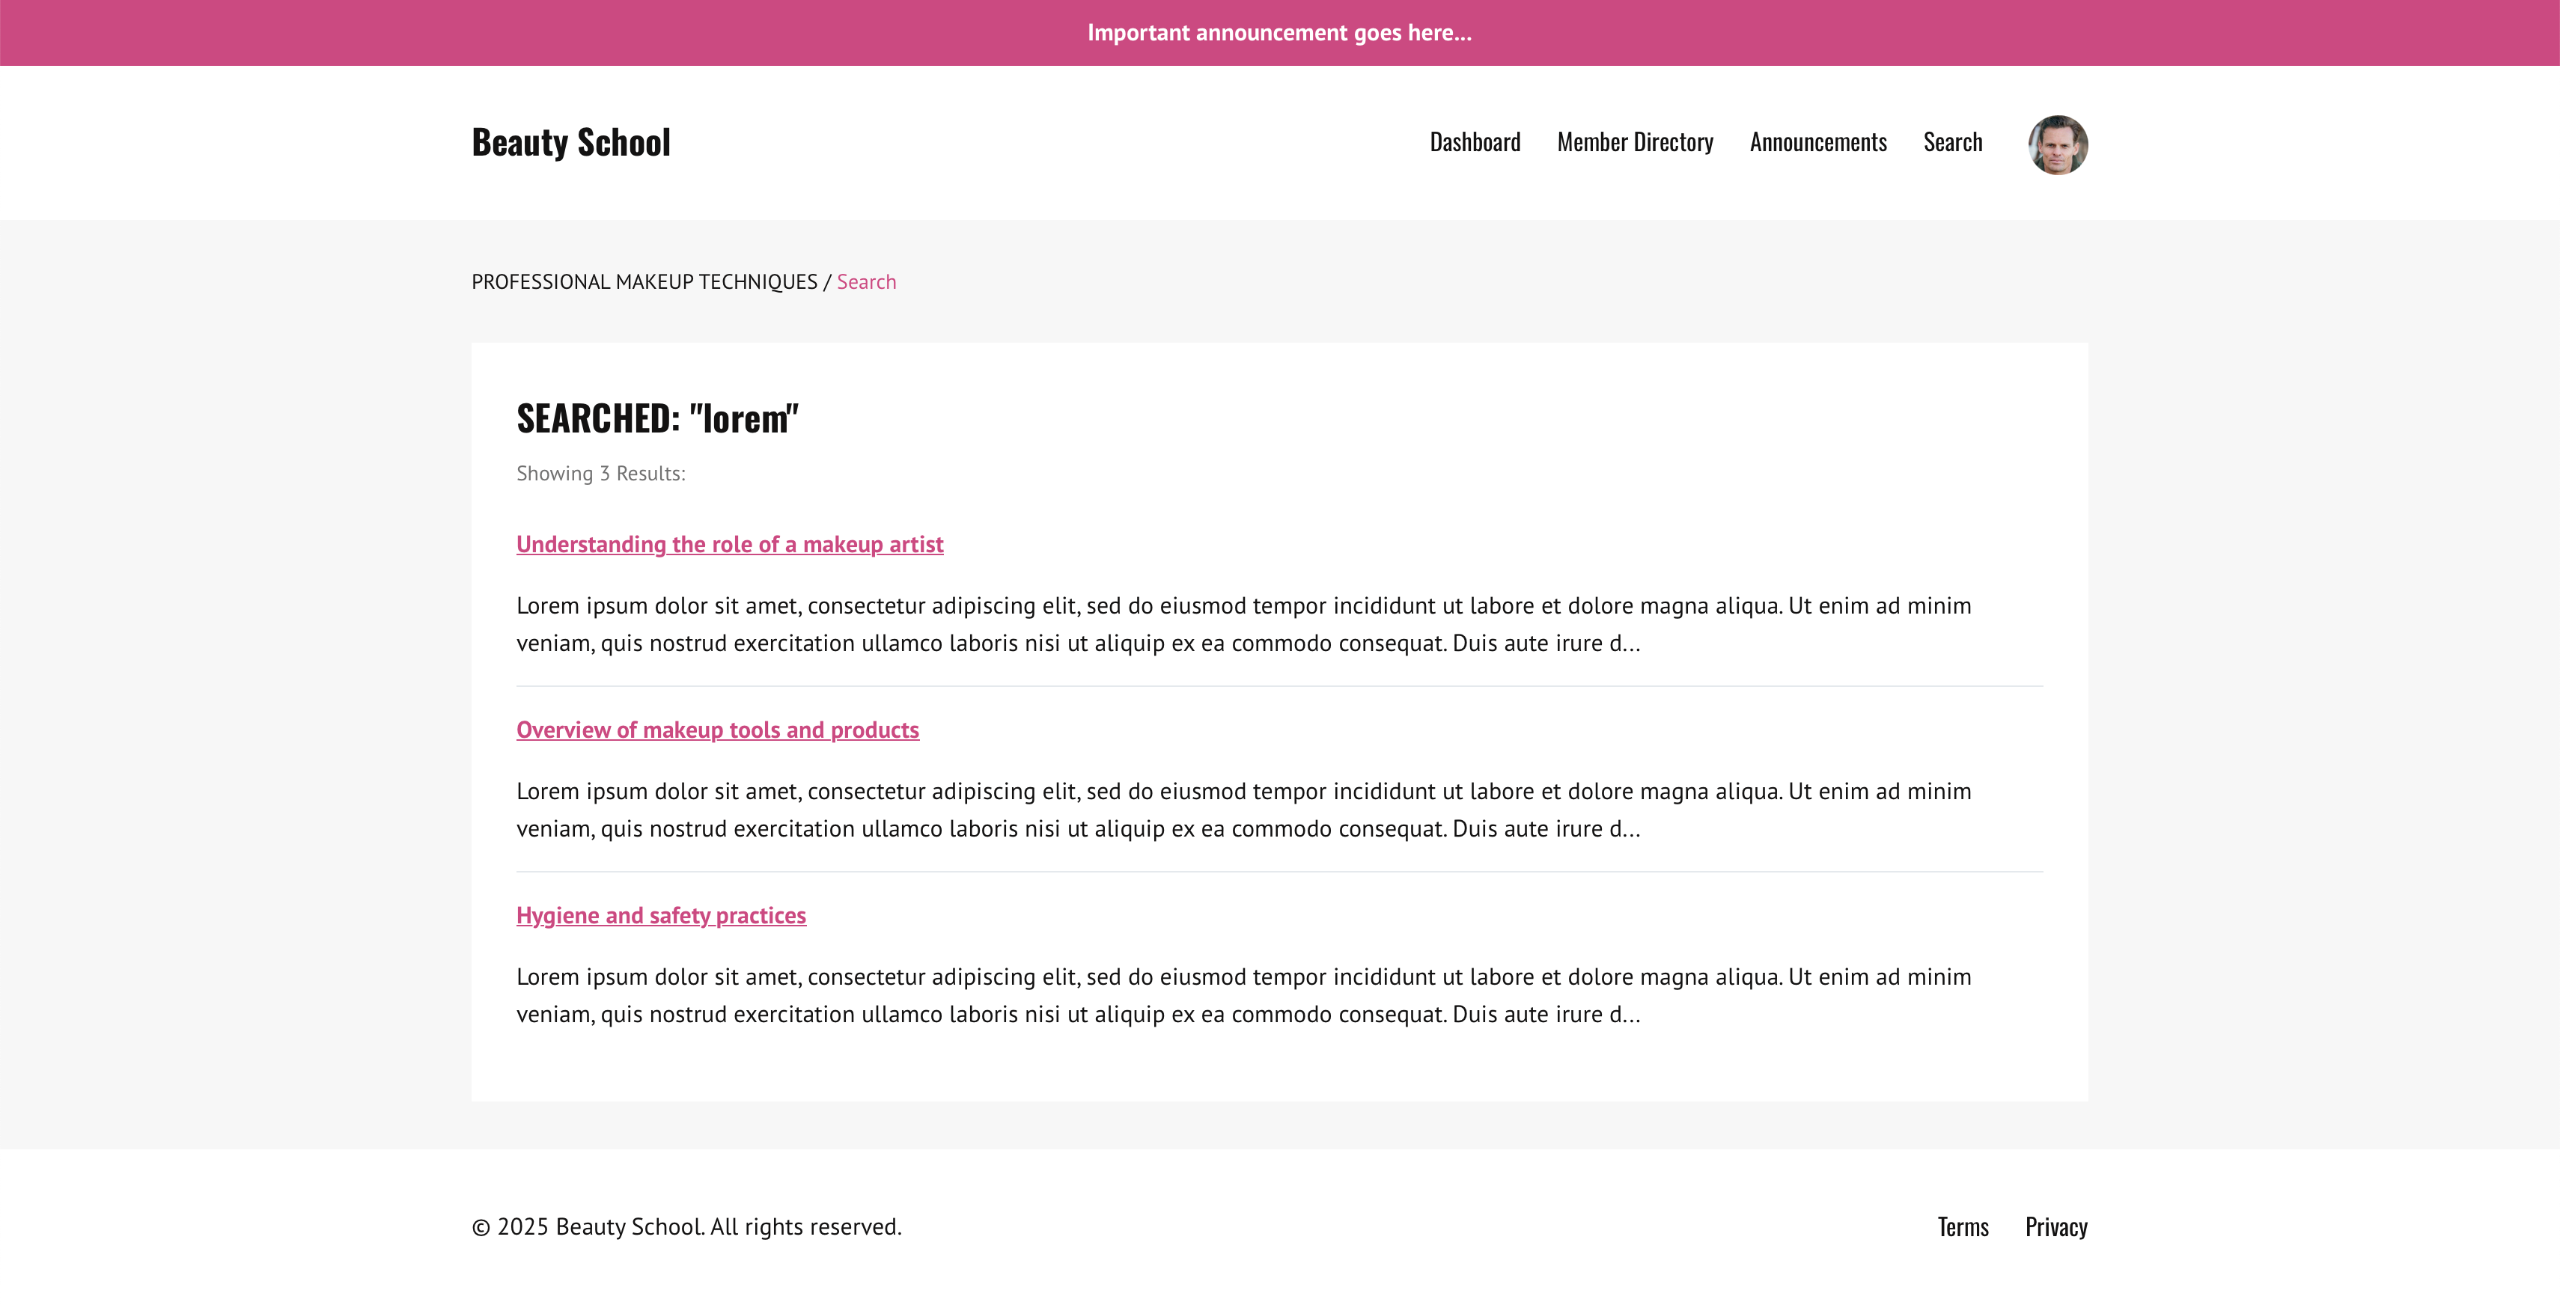Click excerpt under the hygiene practices result
The image size is (2560, 1305).
1243,995
